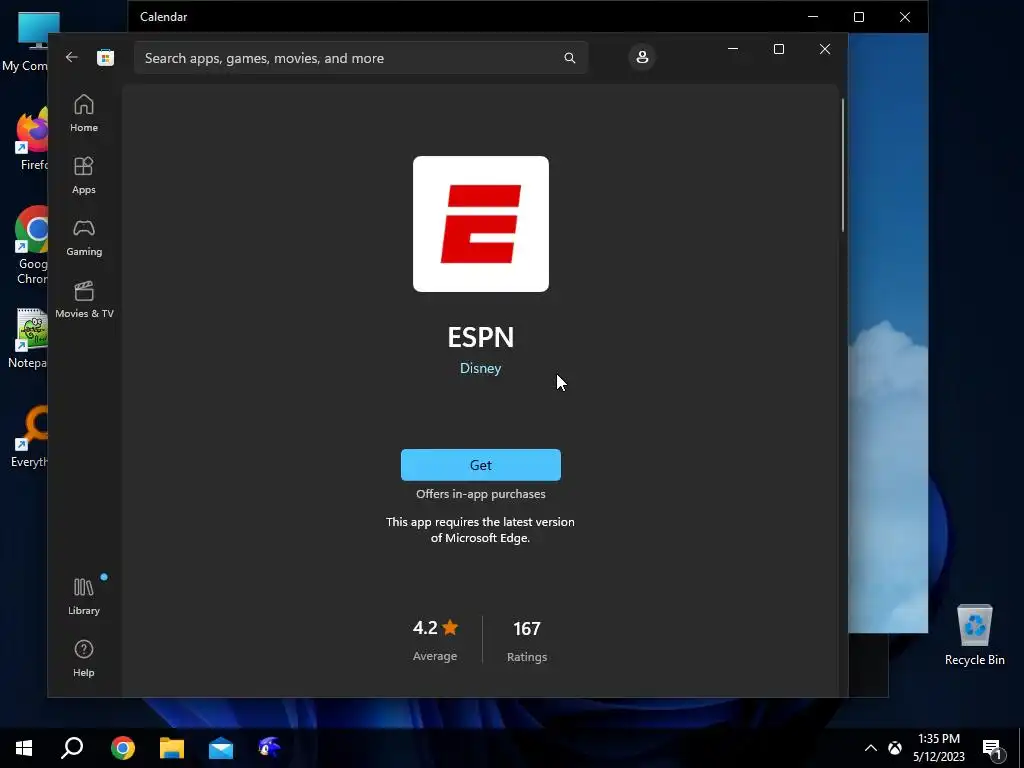Open the Gaming section in sidebar
1024x768 pixels.
[84, 238]
